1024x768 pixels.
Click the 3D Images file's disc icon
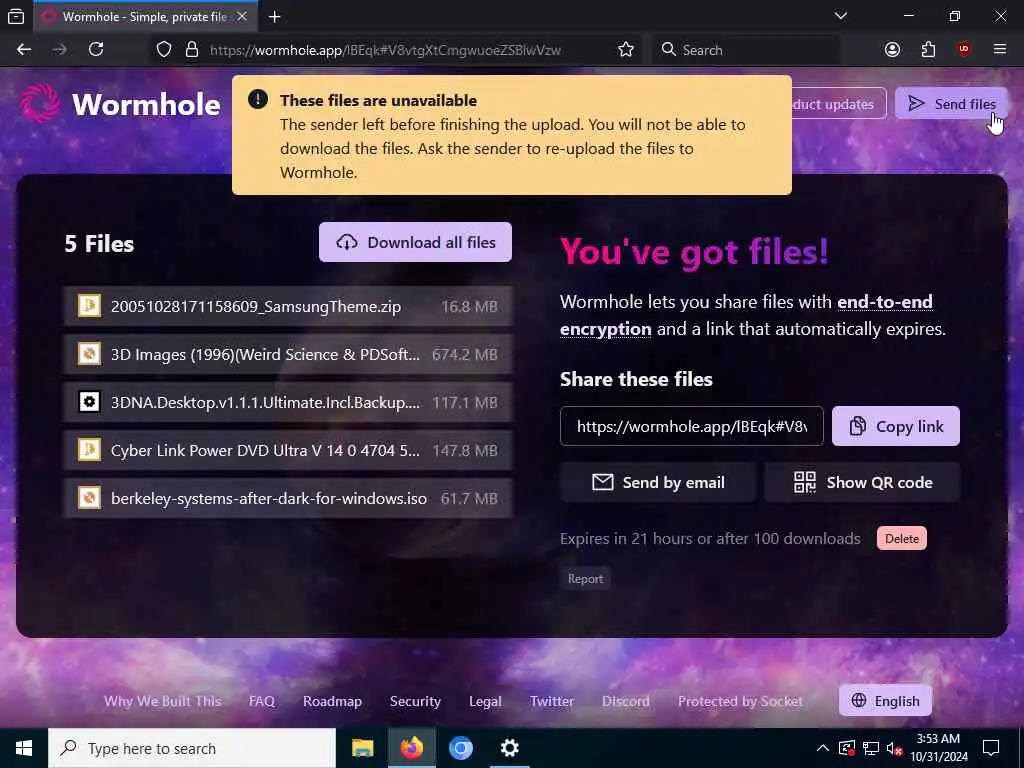(89, 354)
